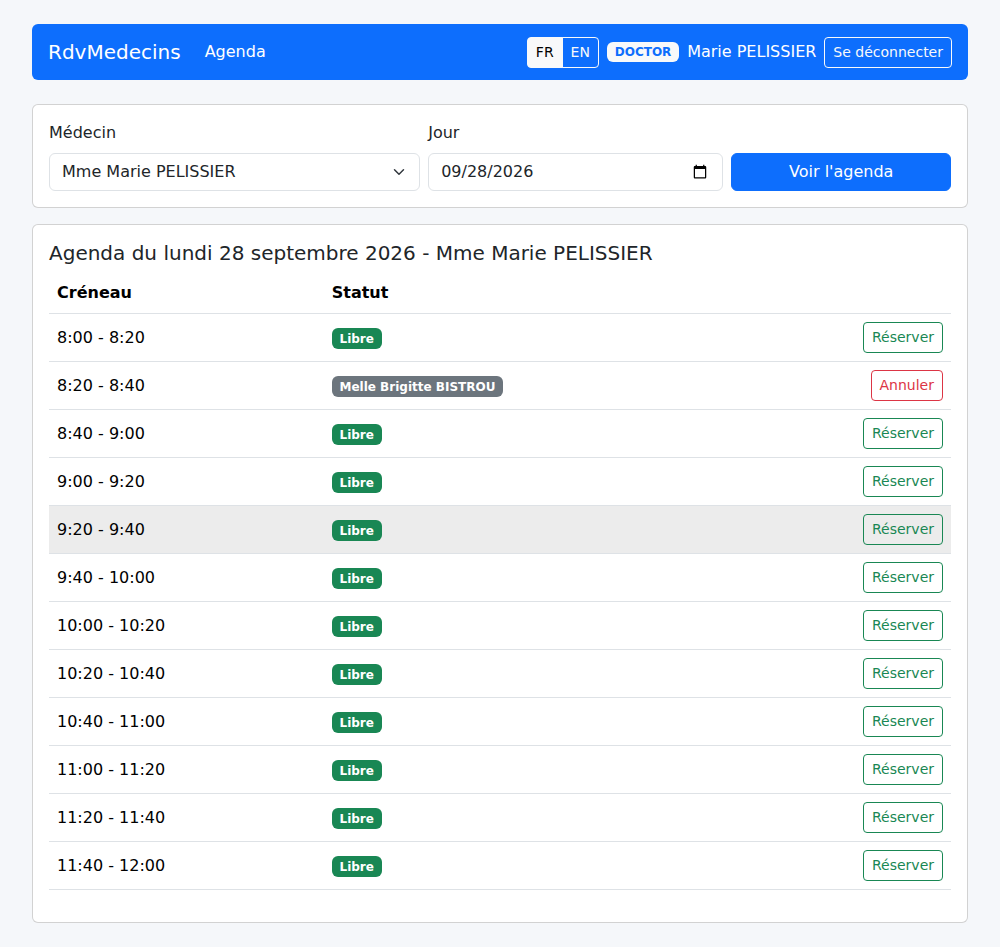Viewport: 1000px width, 947px height.
Task: Reserve the 11:20 - 11:40 slot
Action: pyautogui.click(x=902, y=818)
